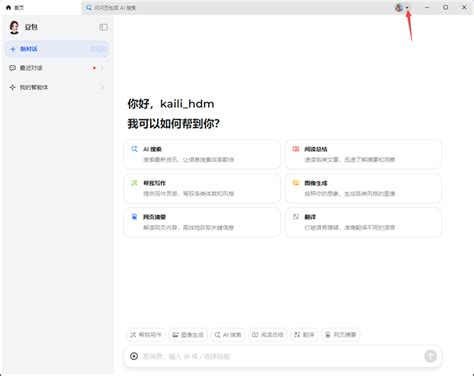474x376 pixels.
Task: Open the 我的智能体 entry
Action: 57,87
